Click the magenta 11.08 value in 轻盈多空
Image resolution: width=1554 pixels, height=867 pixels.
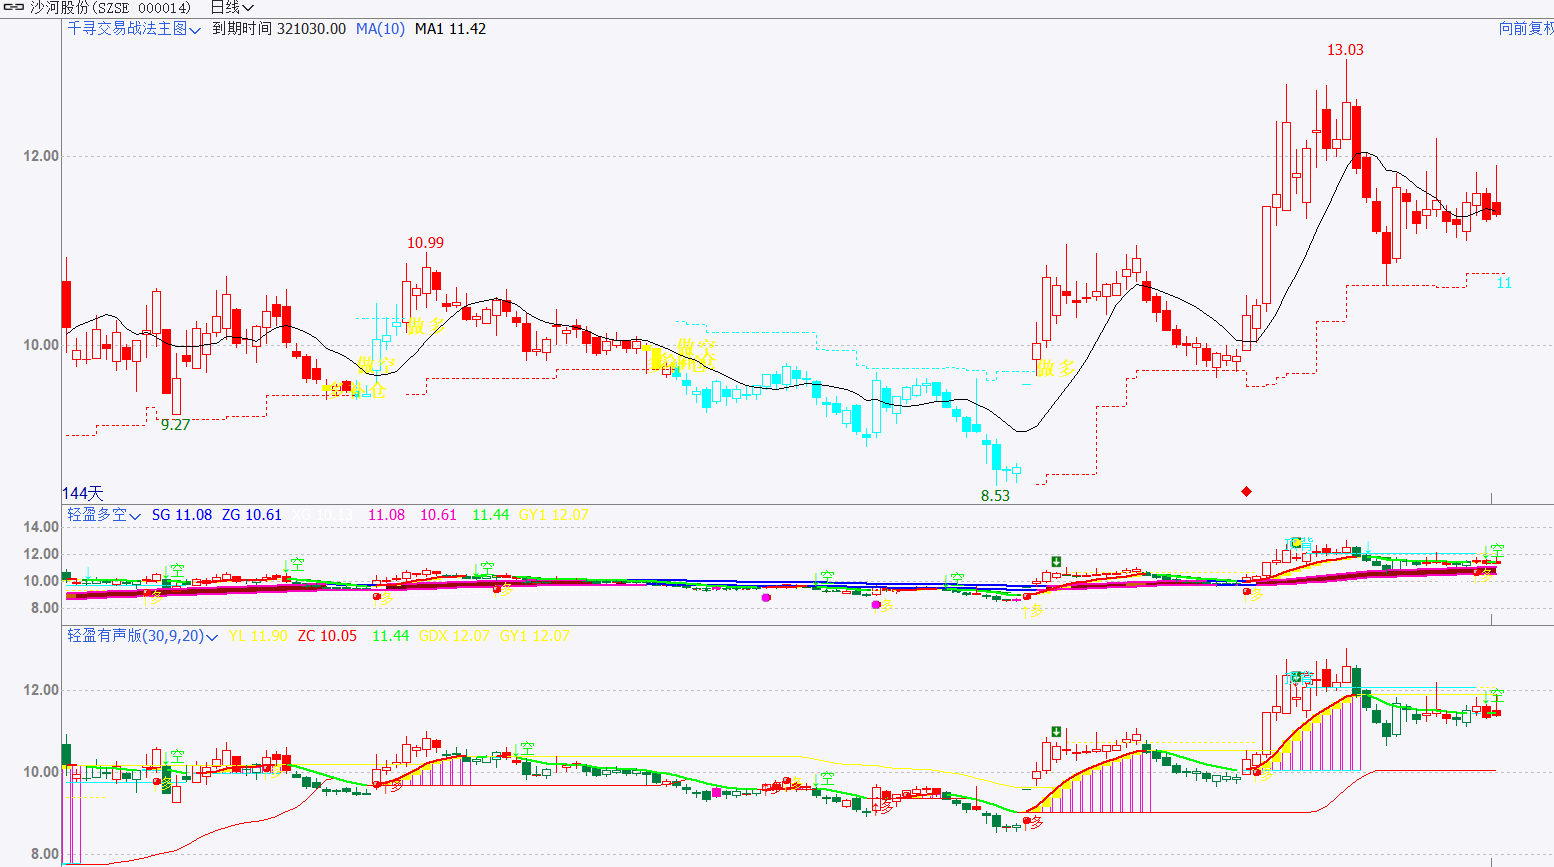(x=386, y=515)
